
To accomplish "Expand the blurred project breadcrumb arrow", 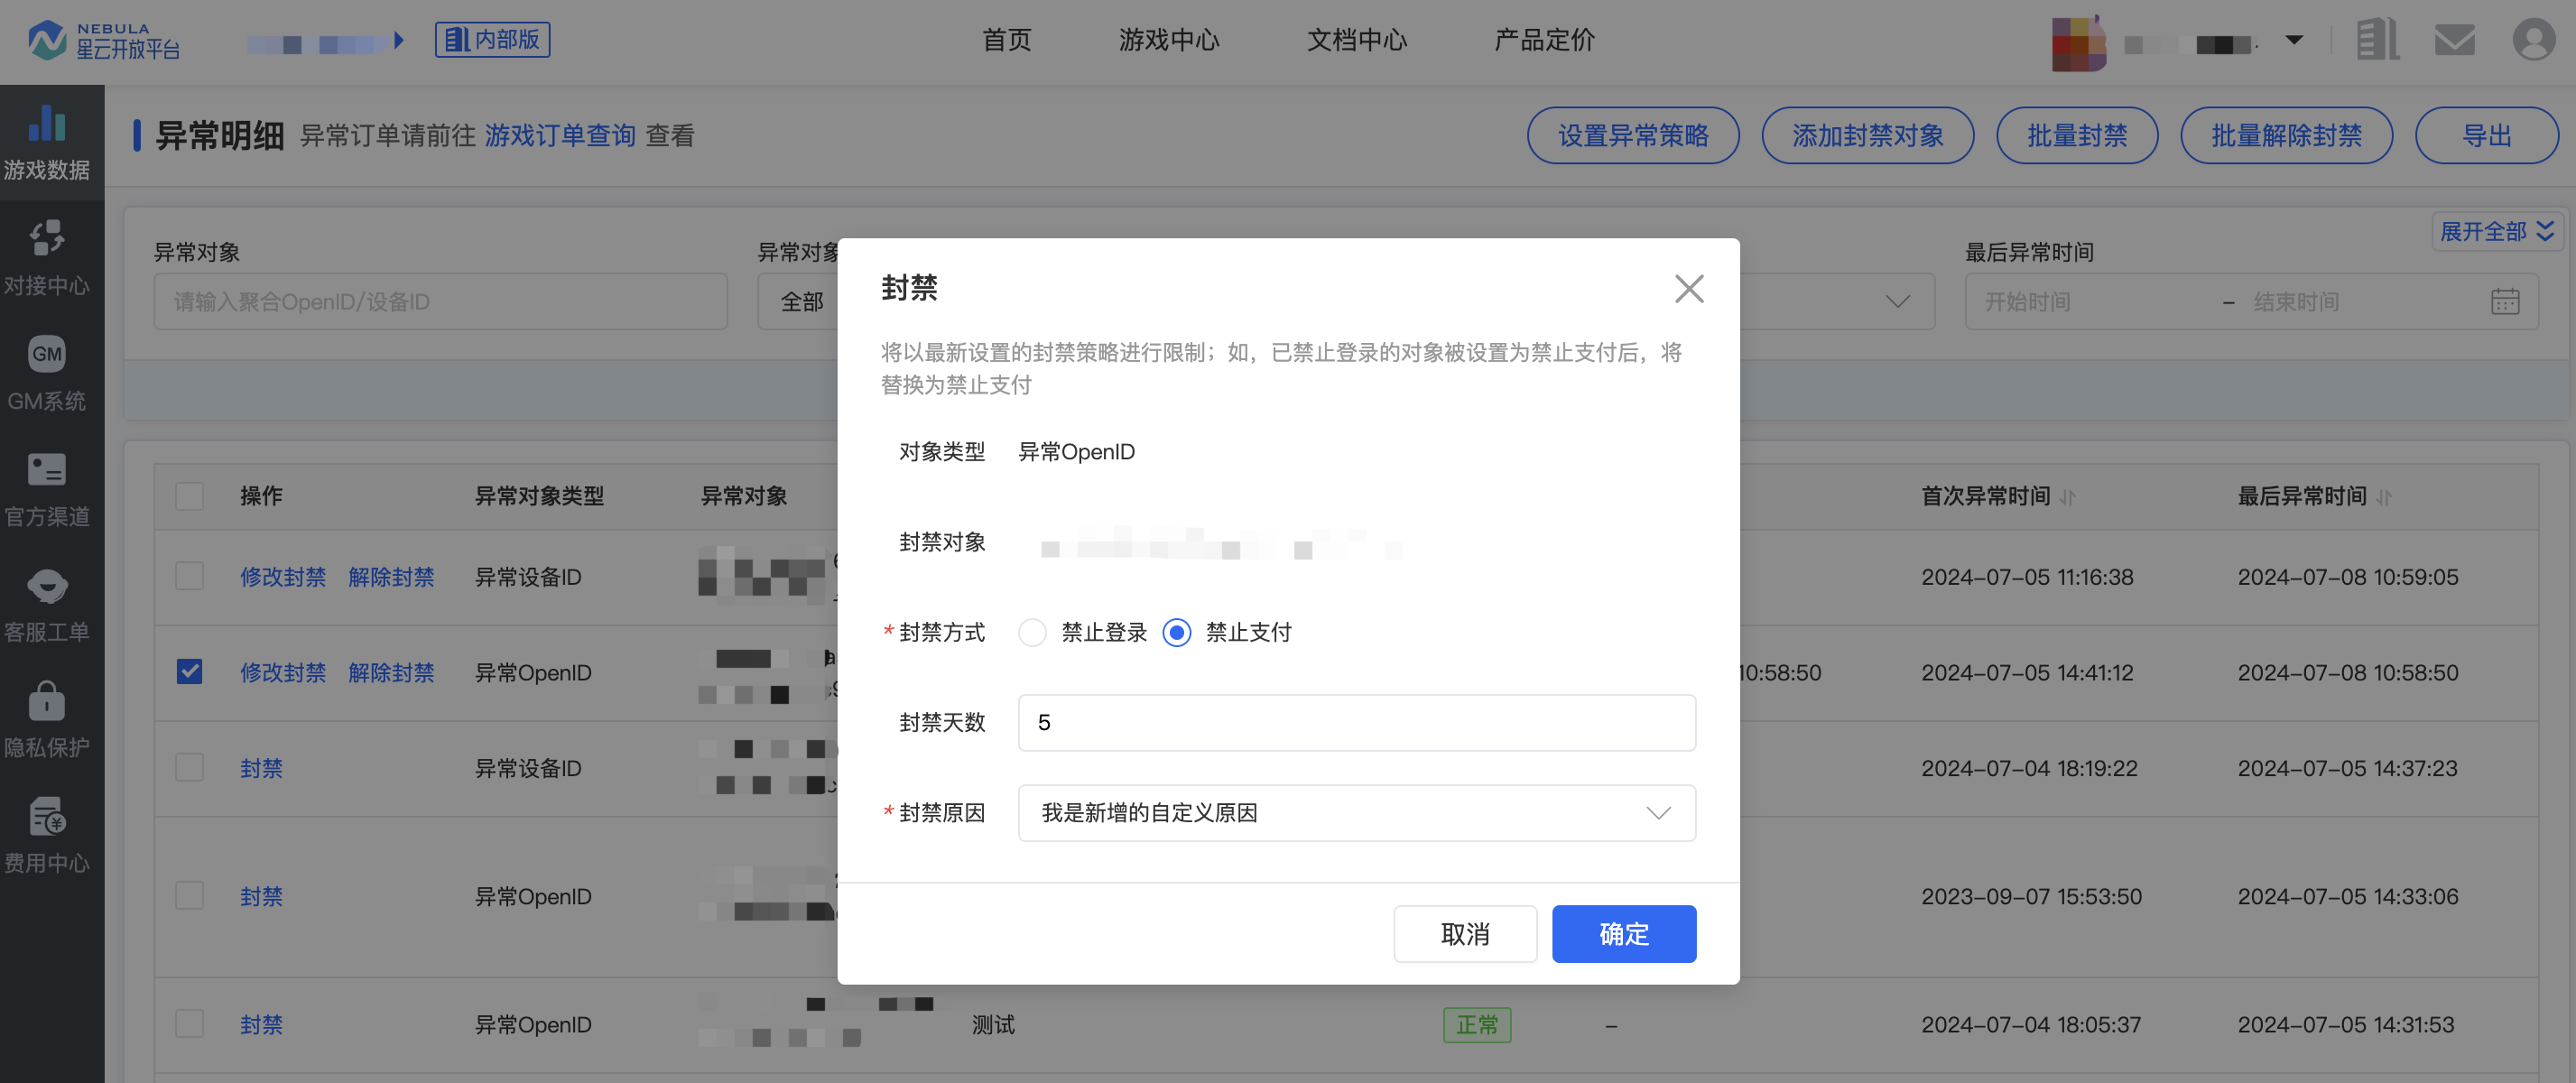I will point(399,41).
